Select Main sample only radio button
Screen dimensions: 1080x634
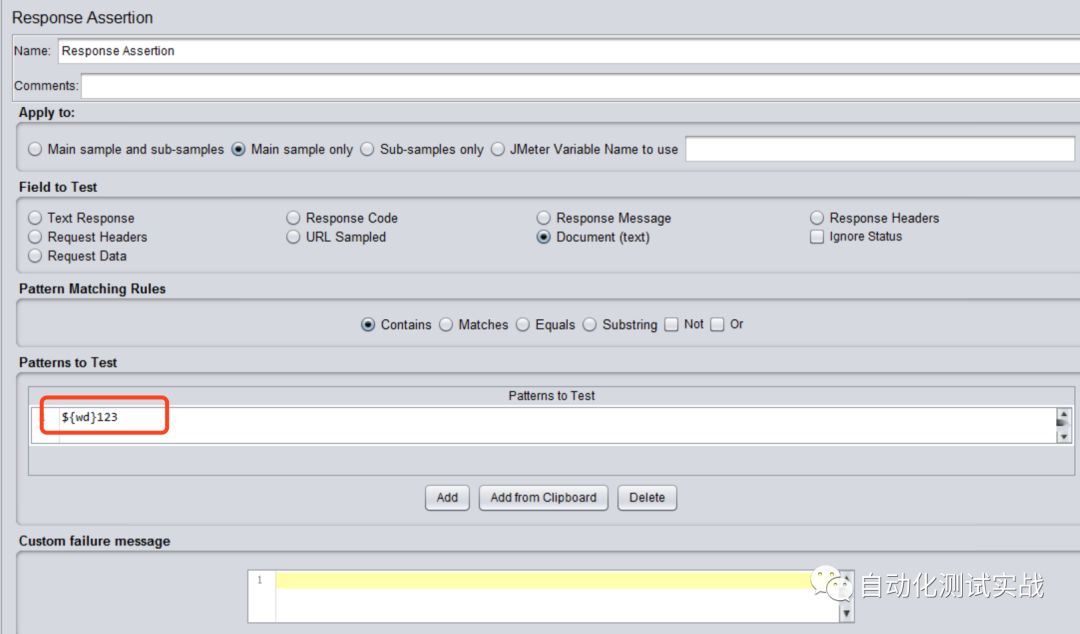click(238, 150)
